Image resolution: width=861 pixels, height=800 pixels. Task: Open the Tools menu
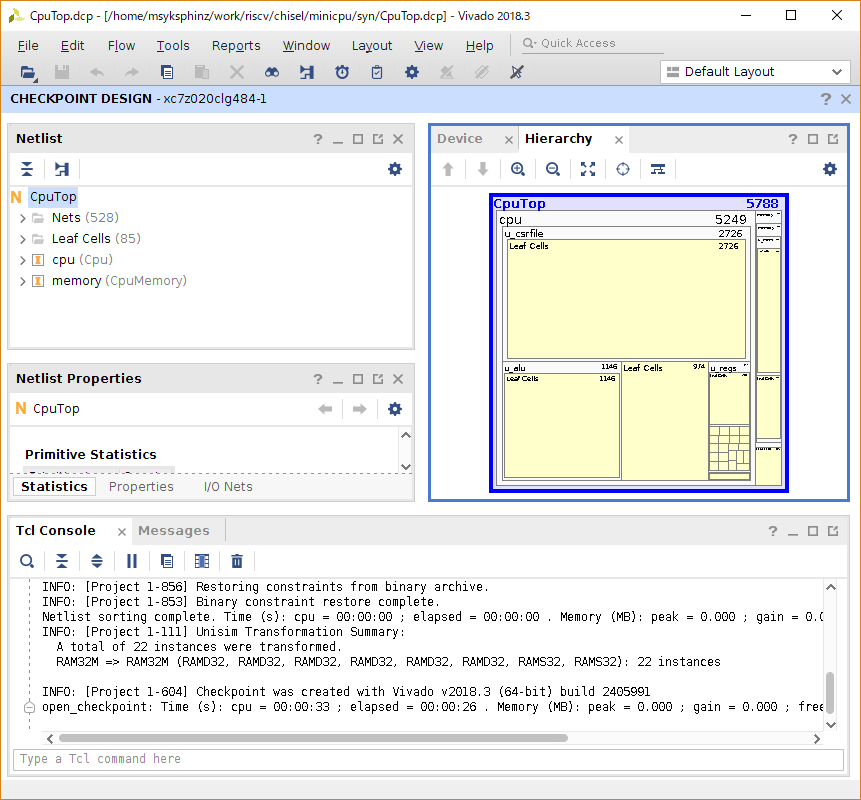pyautogui.click(x=173, y=46)
